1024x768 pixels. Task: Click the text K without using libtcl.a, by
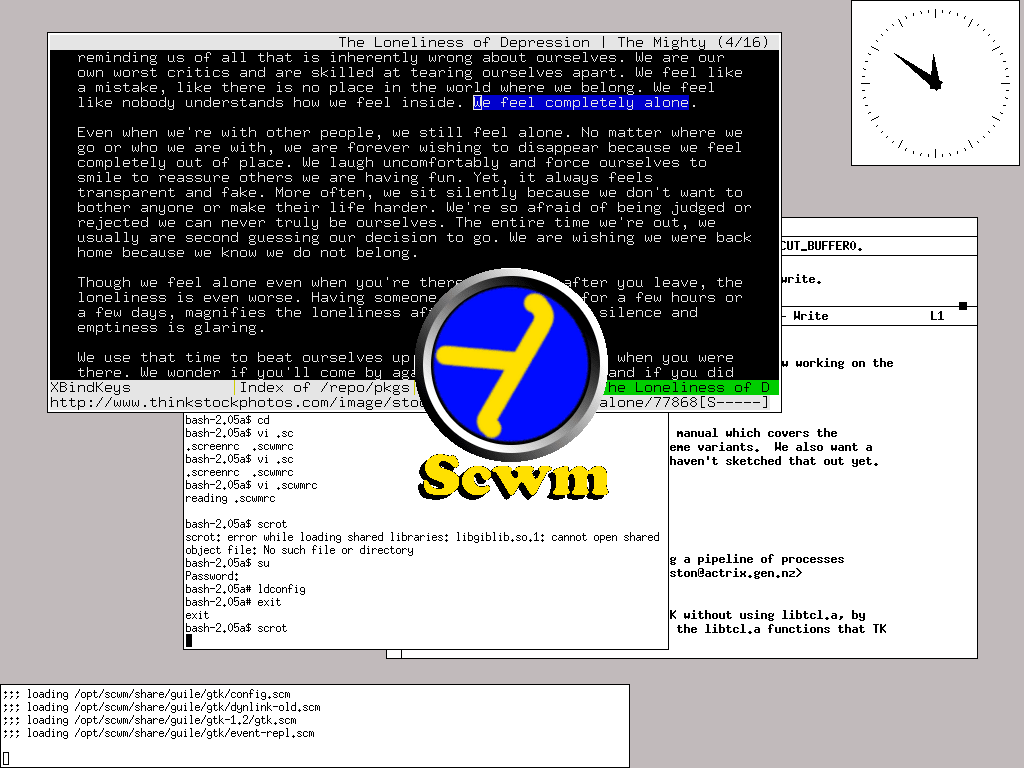(x=767, y=615)
